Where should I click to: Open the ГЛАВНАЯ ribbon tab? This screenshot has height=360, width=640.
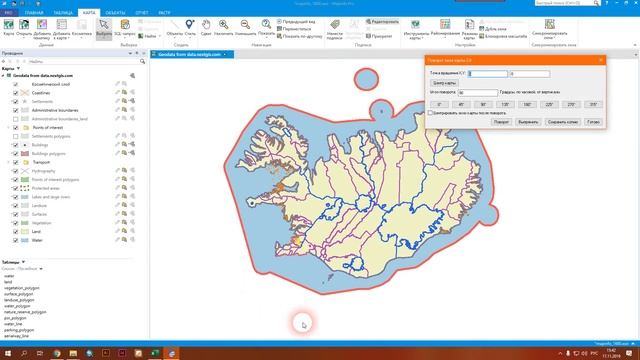pos(34,13)
